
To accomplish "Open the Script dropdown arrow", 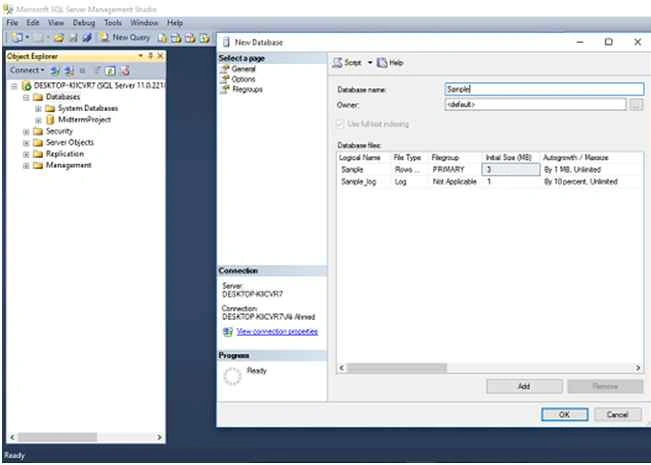I will coord(370,63).
